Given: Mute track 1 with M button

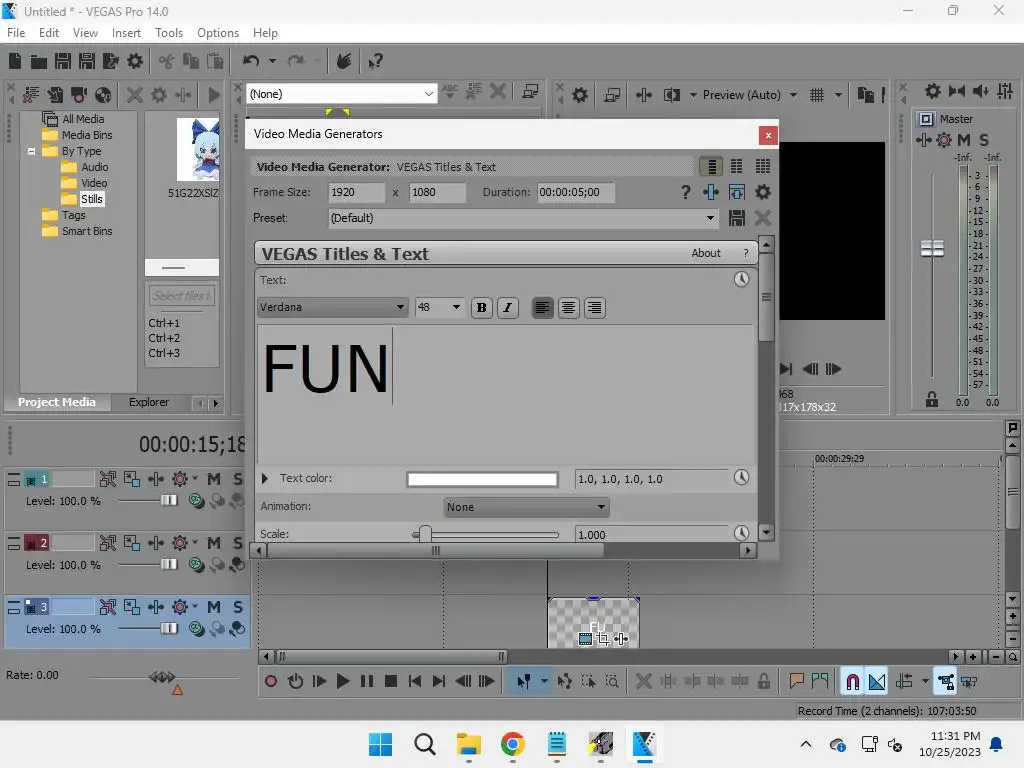Looking at the screenshot, I should coord(214,479).
